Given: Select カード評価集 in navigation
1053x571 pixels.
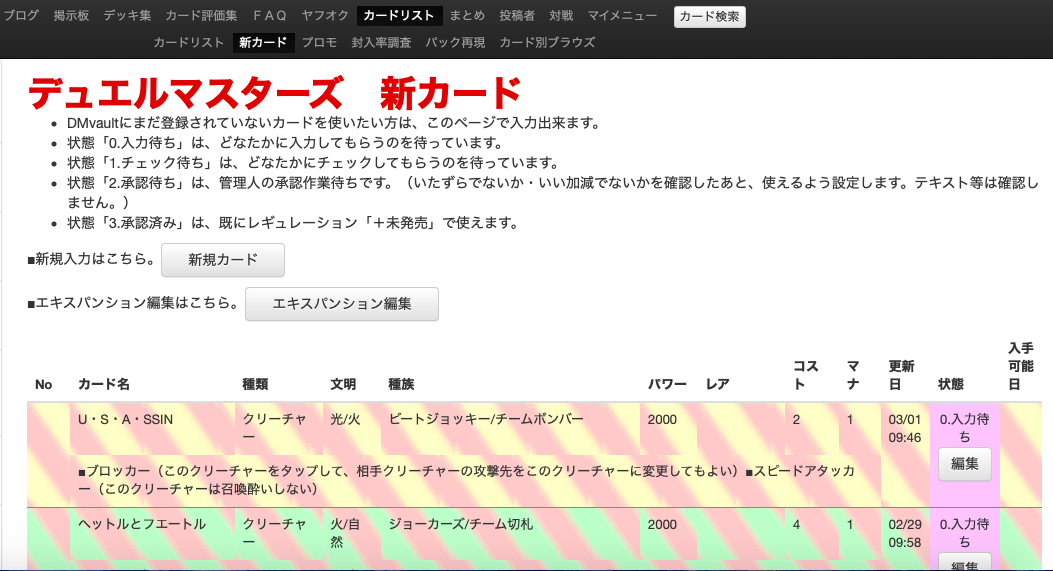Looking at the screenshot, I should pyautogui.click(x=201, y=15).
